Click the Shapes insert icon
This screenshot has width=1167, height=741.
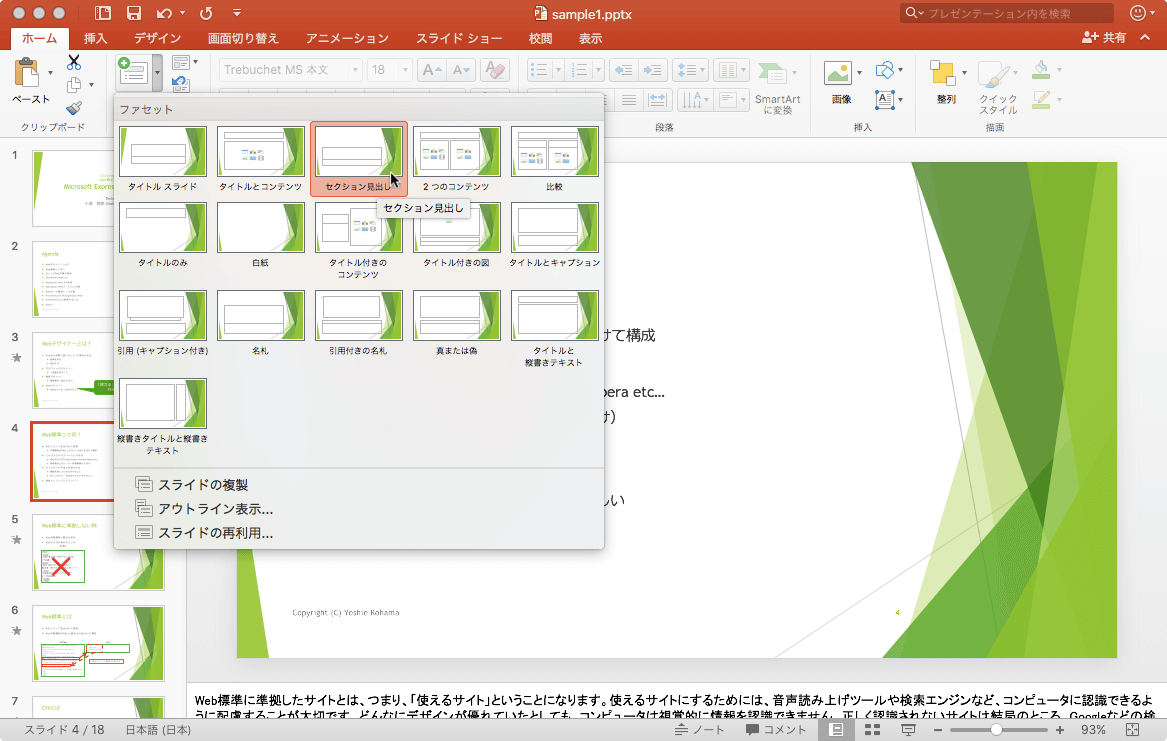pyautogui.click(x=884, y=70)
